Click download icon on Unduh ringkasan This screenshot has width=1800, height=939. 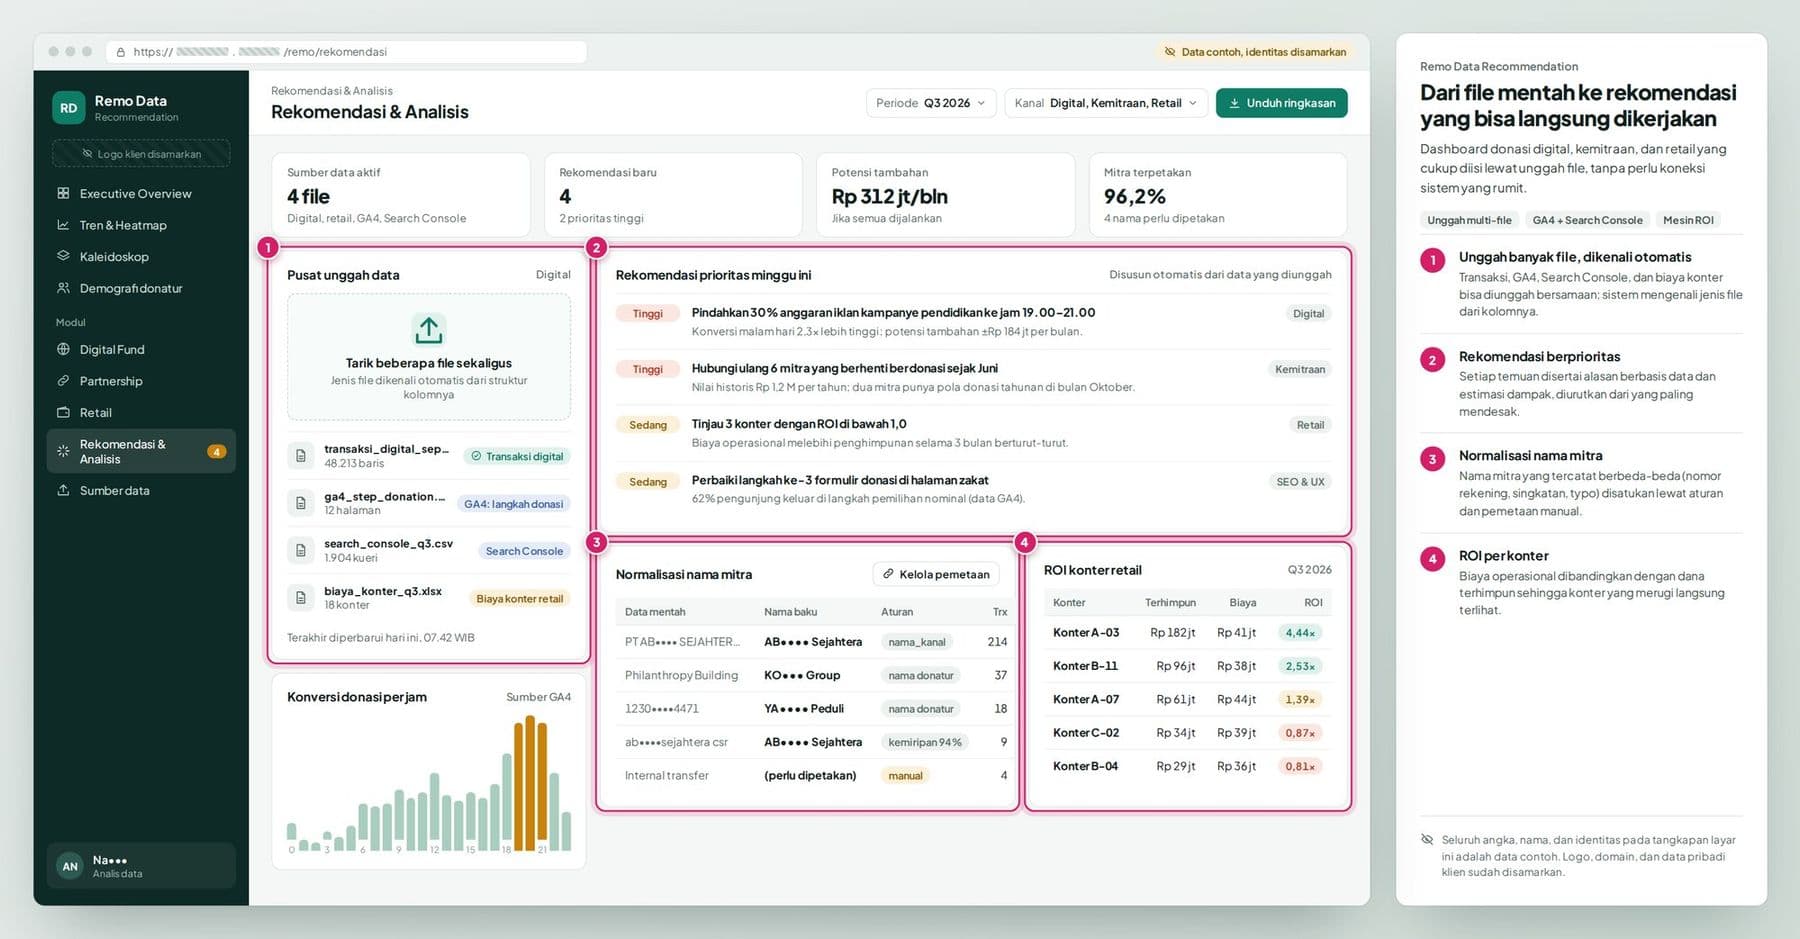pos(1235,103)
